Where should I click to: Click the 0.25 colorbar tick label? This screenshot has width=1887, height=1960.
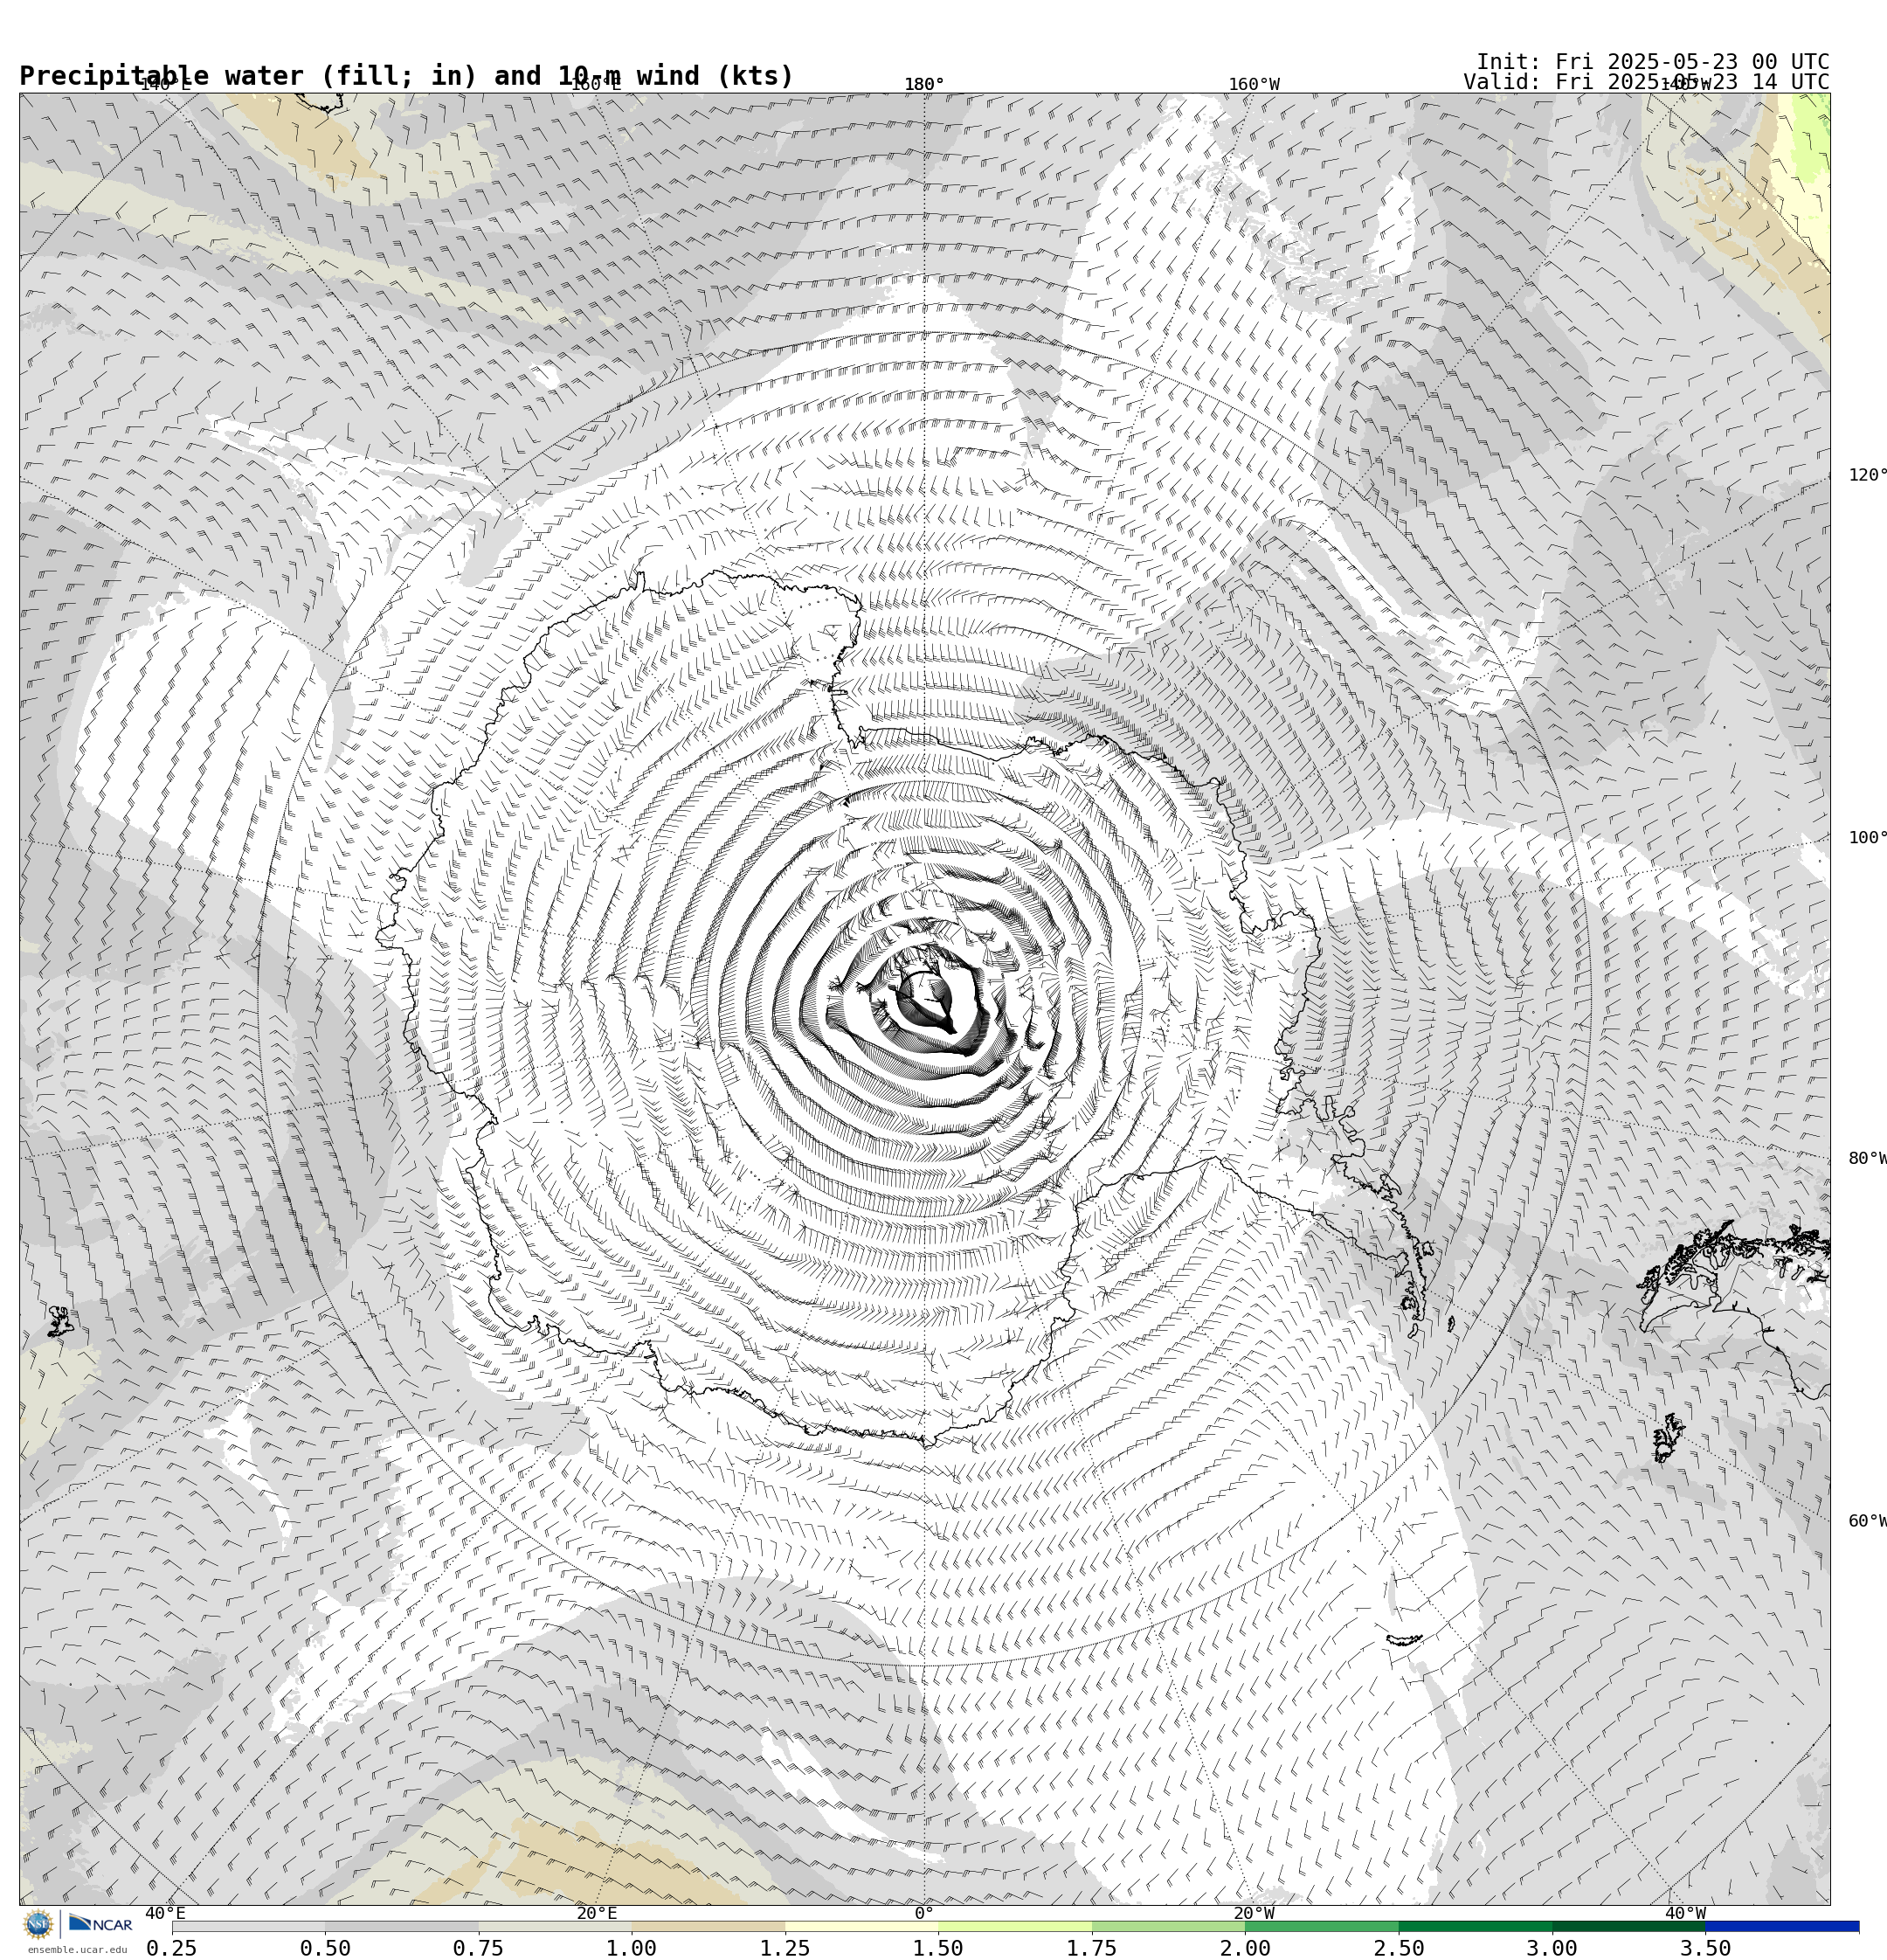pos(172,1948)
